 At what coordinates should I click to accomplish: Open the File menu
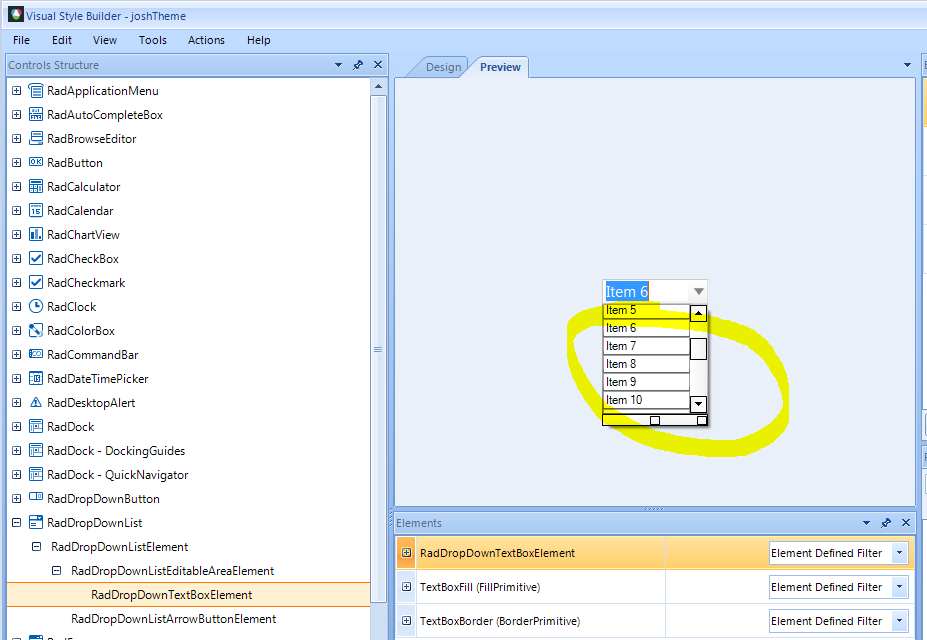pos(21,40)
